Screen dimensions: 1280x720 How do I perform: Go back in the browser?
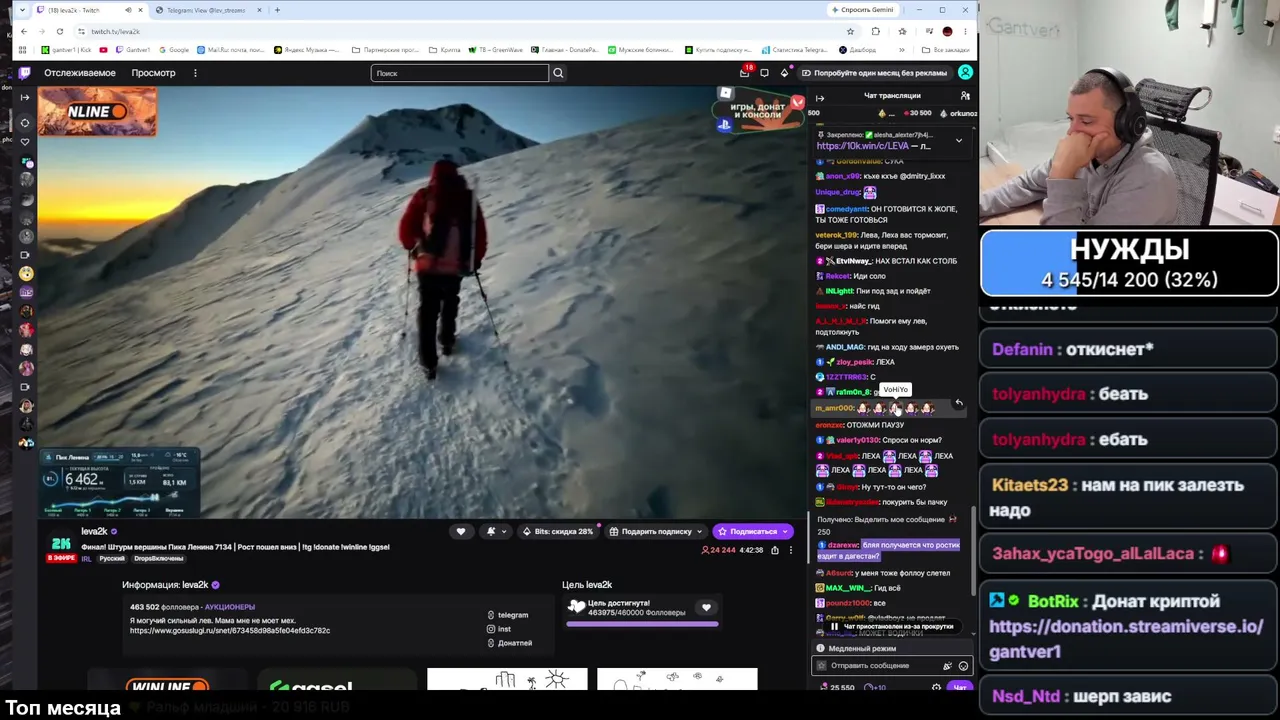(x=24, y=31)
